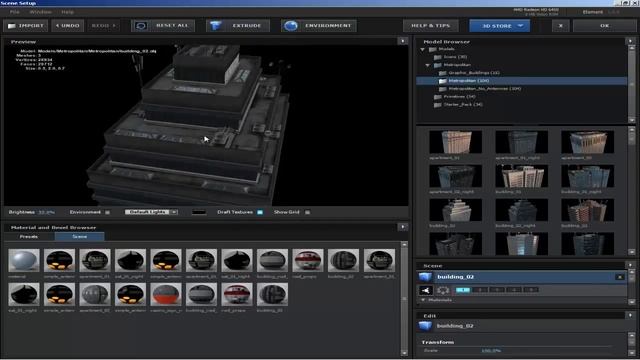Image resolution: width=640 pixels, height=360 pixels.
Task: Select the building_03 model thumbnail
Action: click(x=588, y=210)
